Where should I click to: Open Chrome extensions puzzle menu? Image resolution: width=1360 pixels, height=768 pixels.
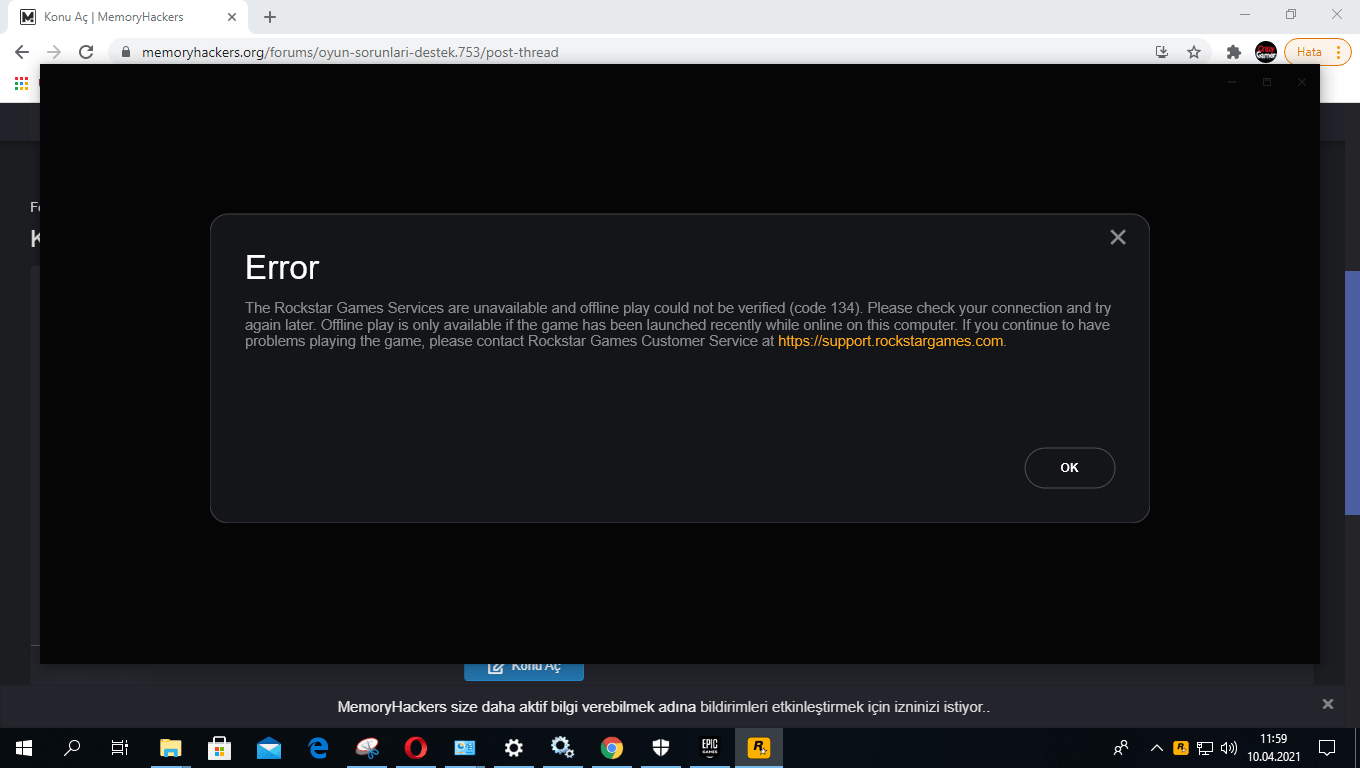[1234, 52]
